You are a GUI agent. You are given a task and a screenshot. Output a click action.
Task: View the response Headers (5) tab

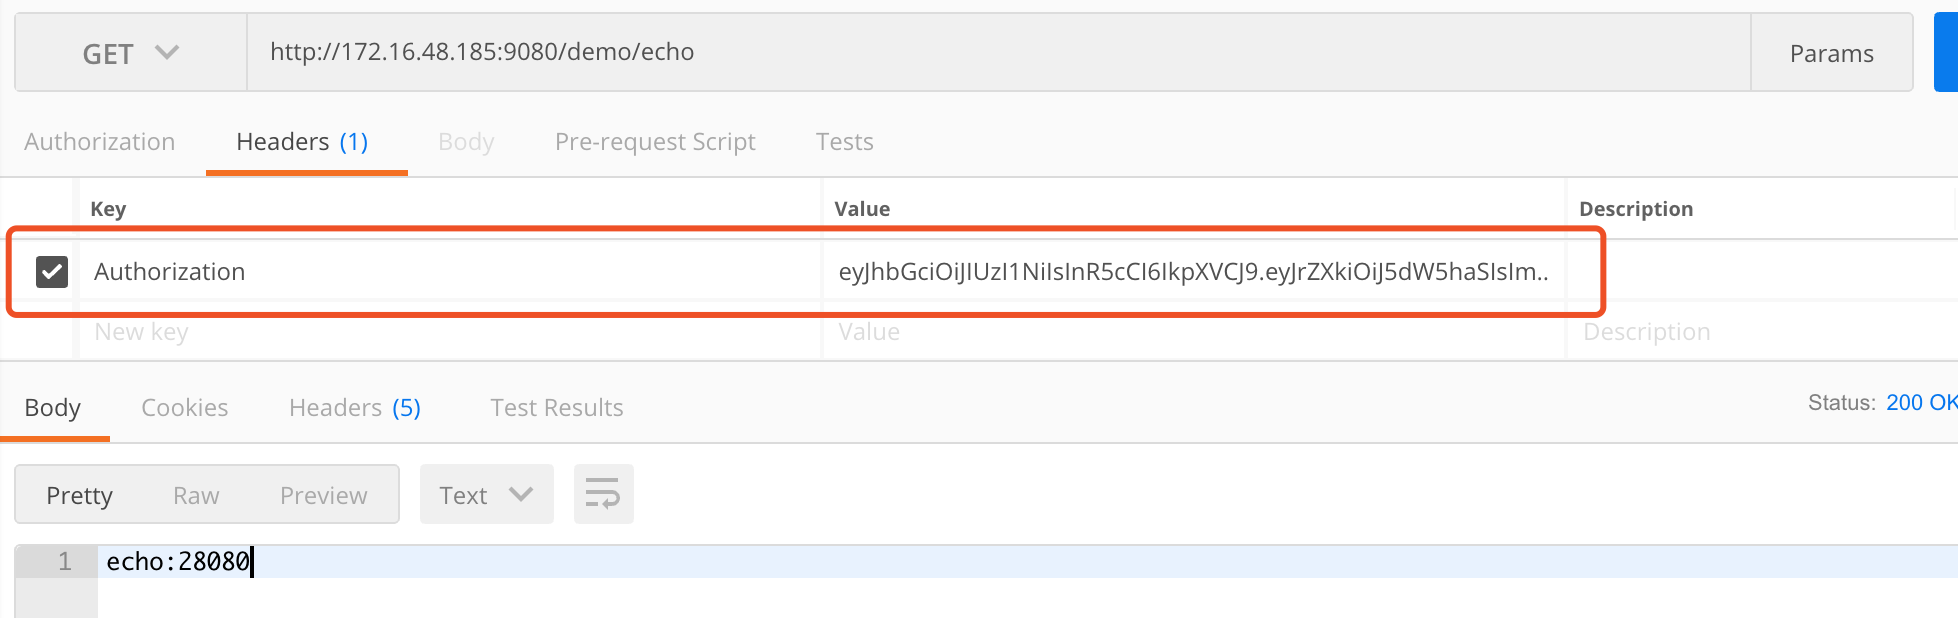[x=354, y=408]
